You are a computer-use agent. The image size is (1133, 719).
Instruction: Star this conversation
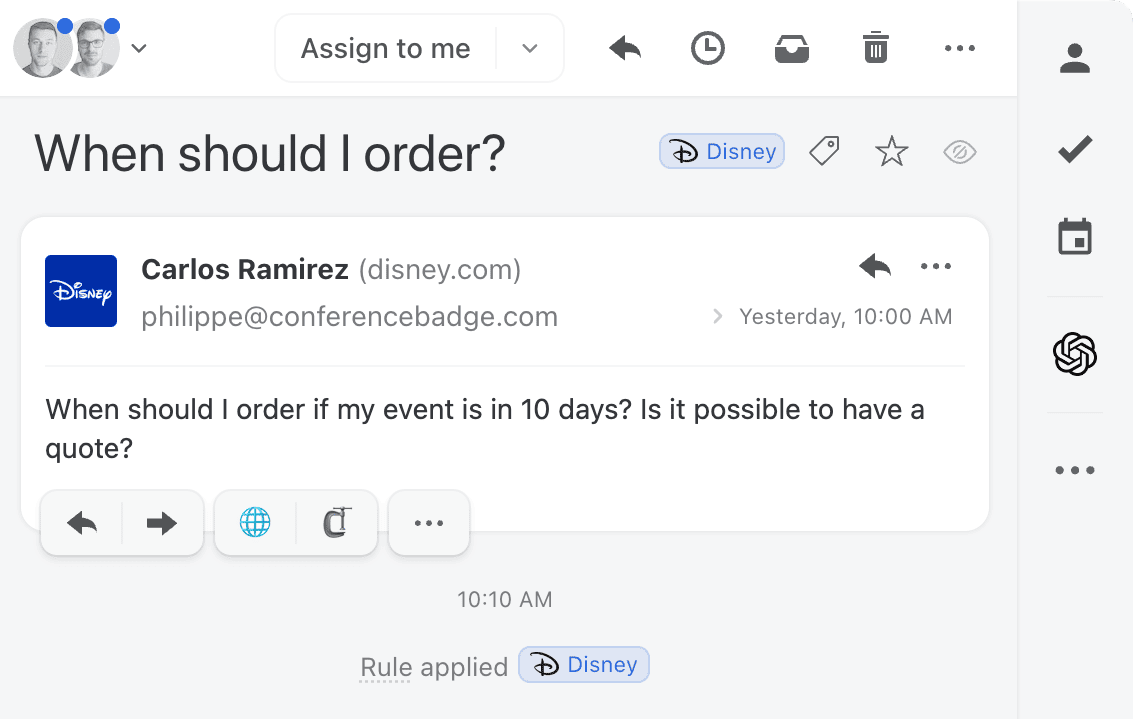(891, 152)
